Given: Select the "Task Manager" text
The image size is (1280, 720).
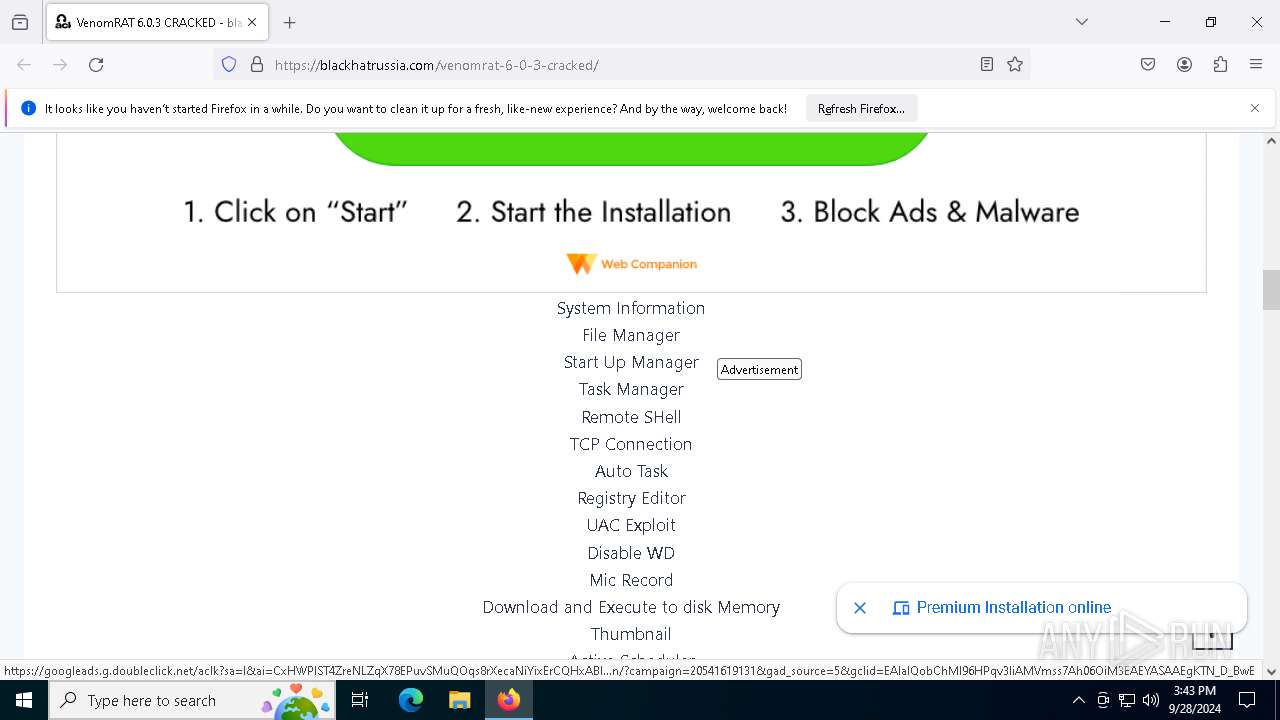Looking at the screenshot, I should pyautogui.click(x=631, y=389).
